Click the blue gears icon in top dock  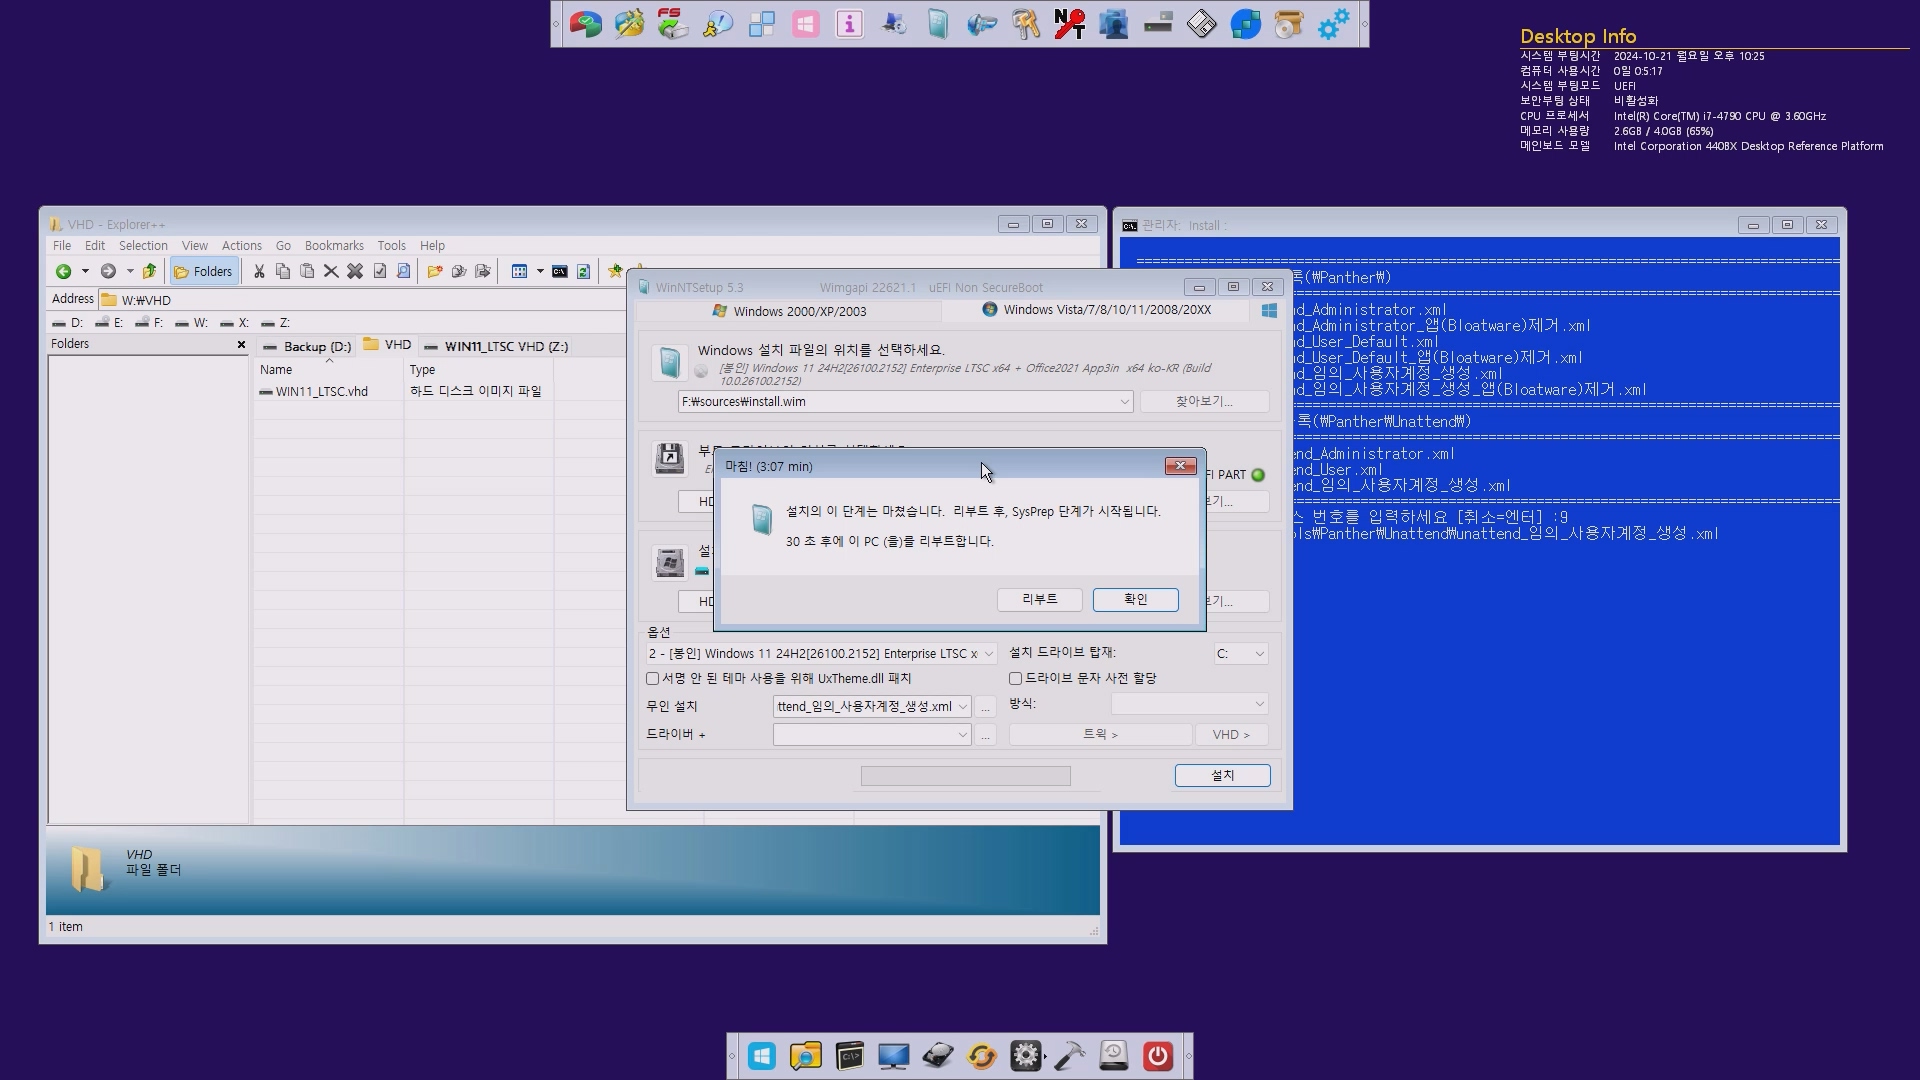1333,23
